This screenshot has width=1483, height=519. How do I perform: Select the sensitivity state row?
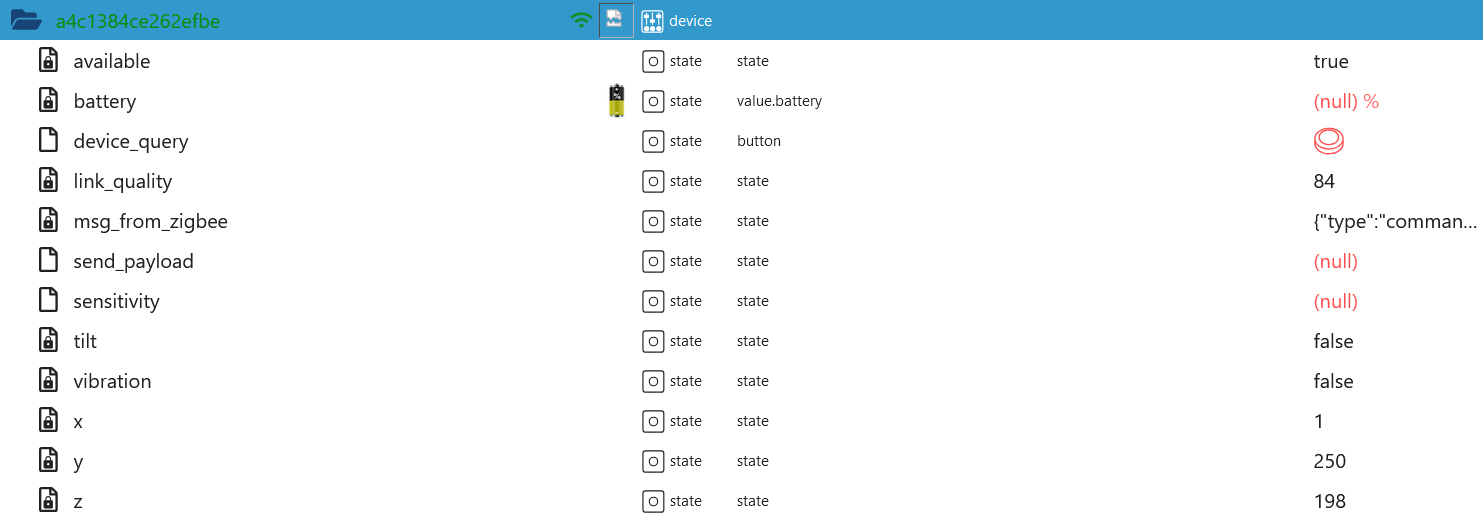pyautogui.click(x=741, y=301)
